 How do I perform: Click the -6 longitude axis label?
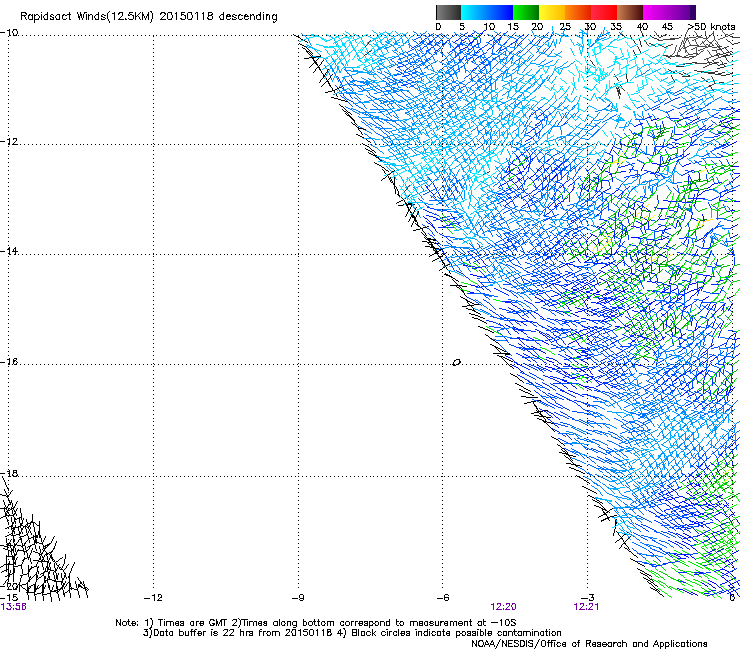tap(443, 598)
